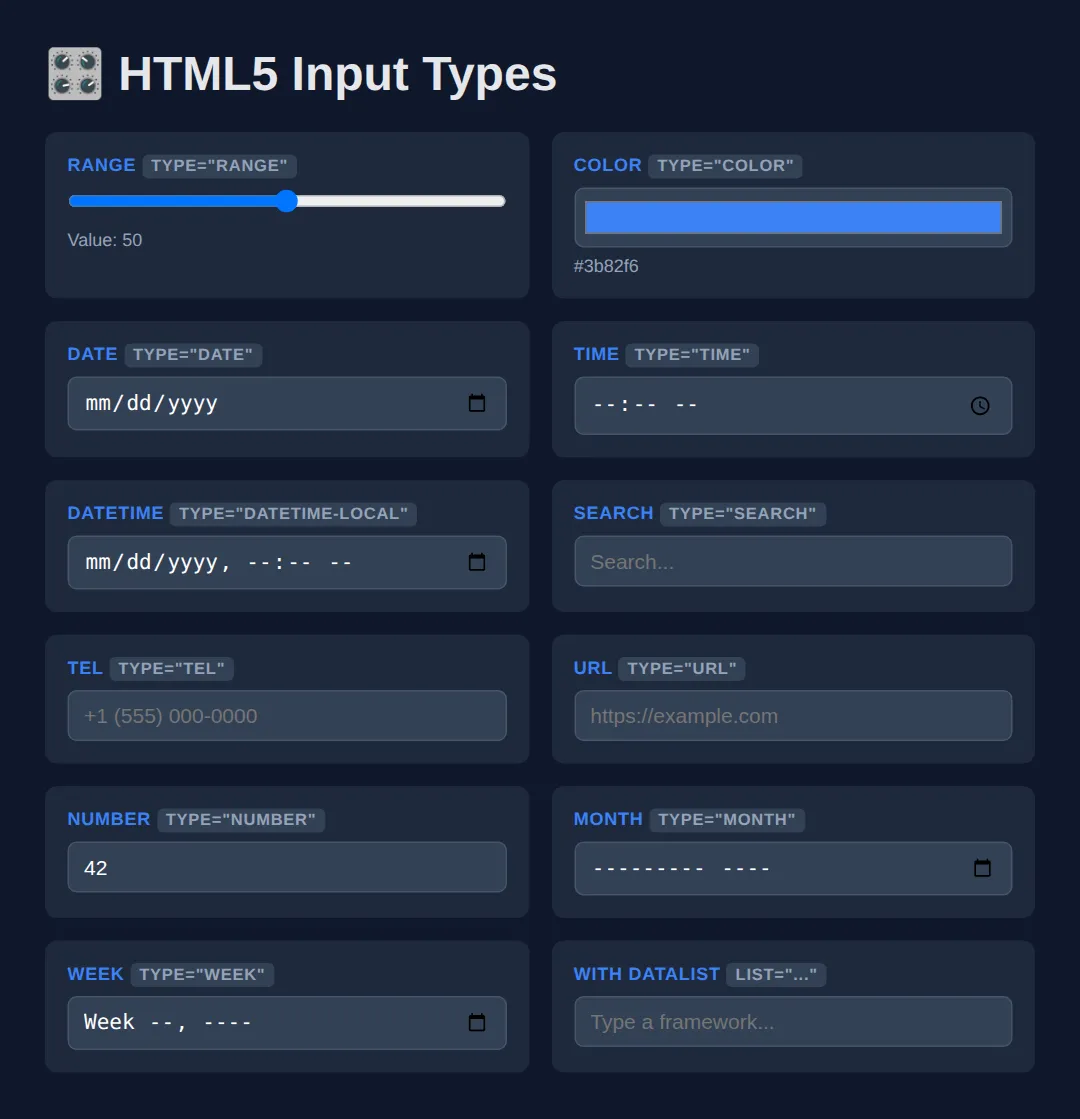Open the datetime-local calendar icon
The image size is (1080, 1119).
(x=477, y=562)
